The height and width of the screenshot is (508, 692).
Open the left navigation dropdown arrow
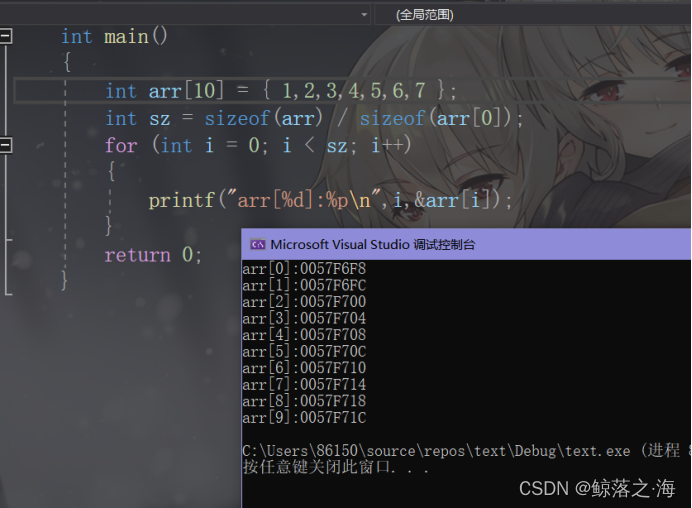click(x=364, y=15)
